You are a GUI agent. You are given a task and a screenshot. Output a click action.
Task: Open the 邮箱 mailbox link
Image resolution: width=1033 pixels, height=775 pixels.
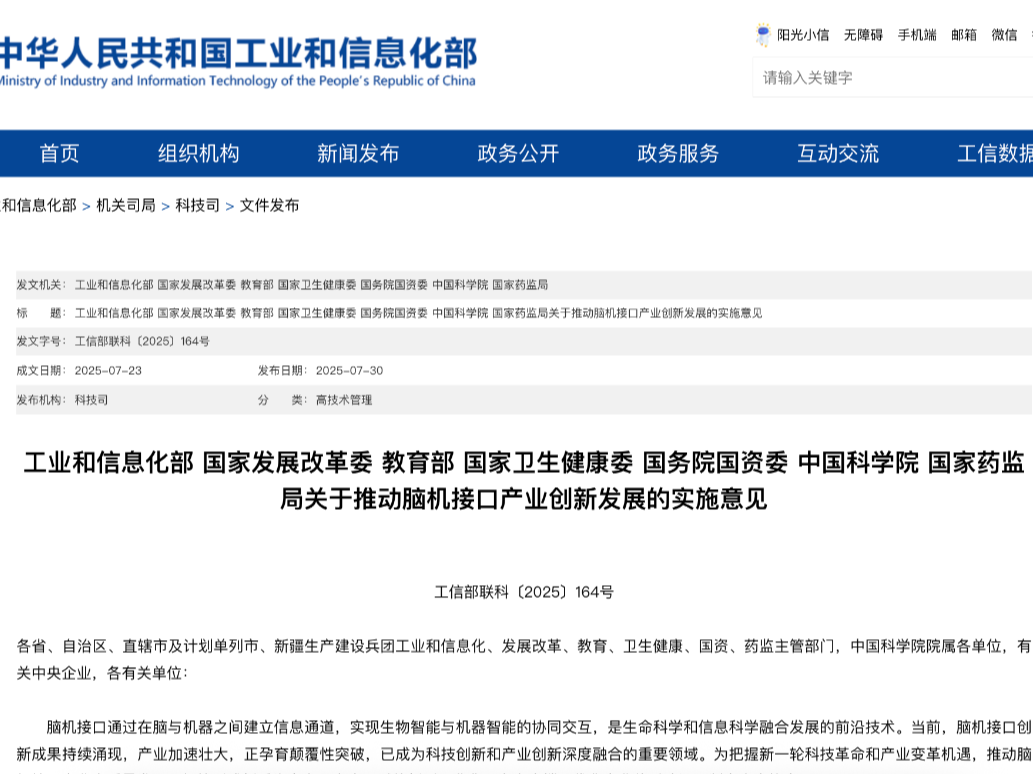click(964, 35)
